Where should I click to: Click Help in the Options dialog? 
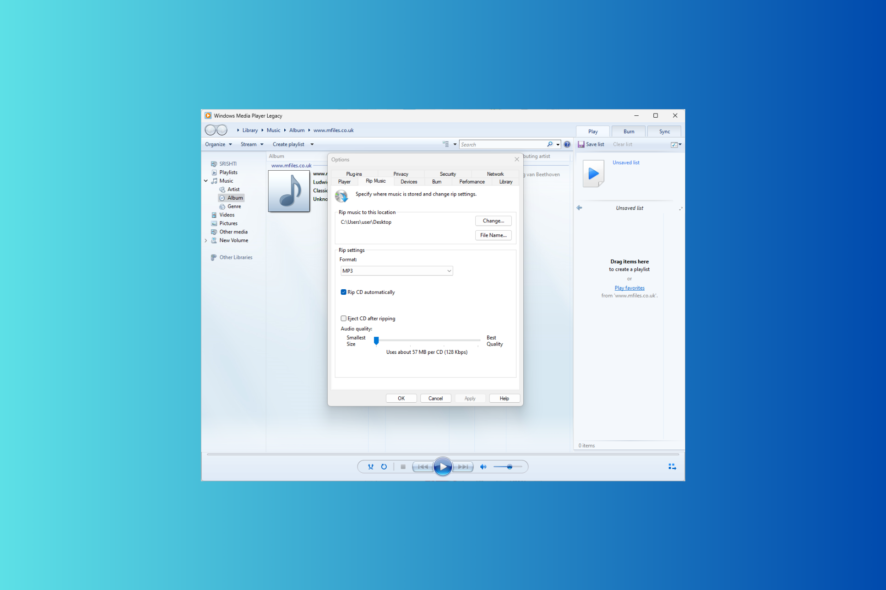(504, 398)
